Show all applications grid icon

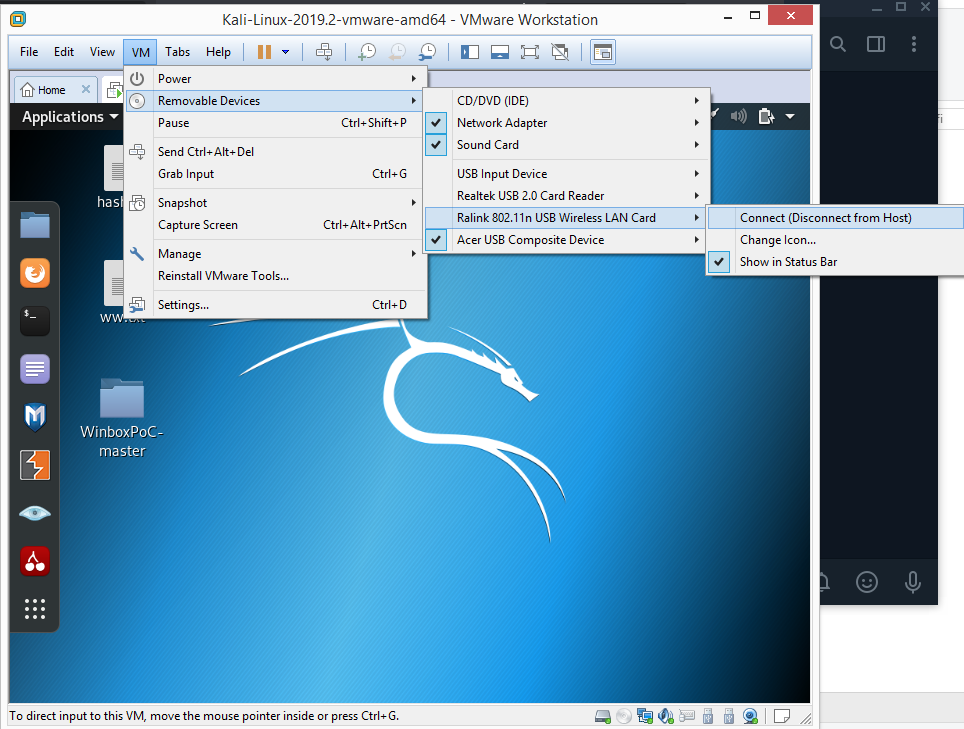[x=34, y=609]
